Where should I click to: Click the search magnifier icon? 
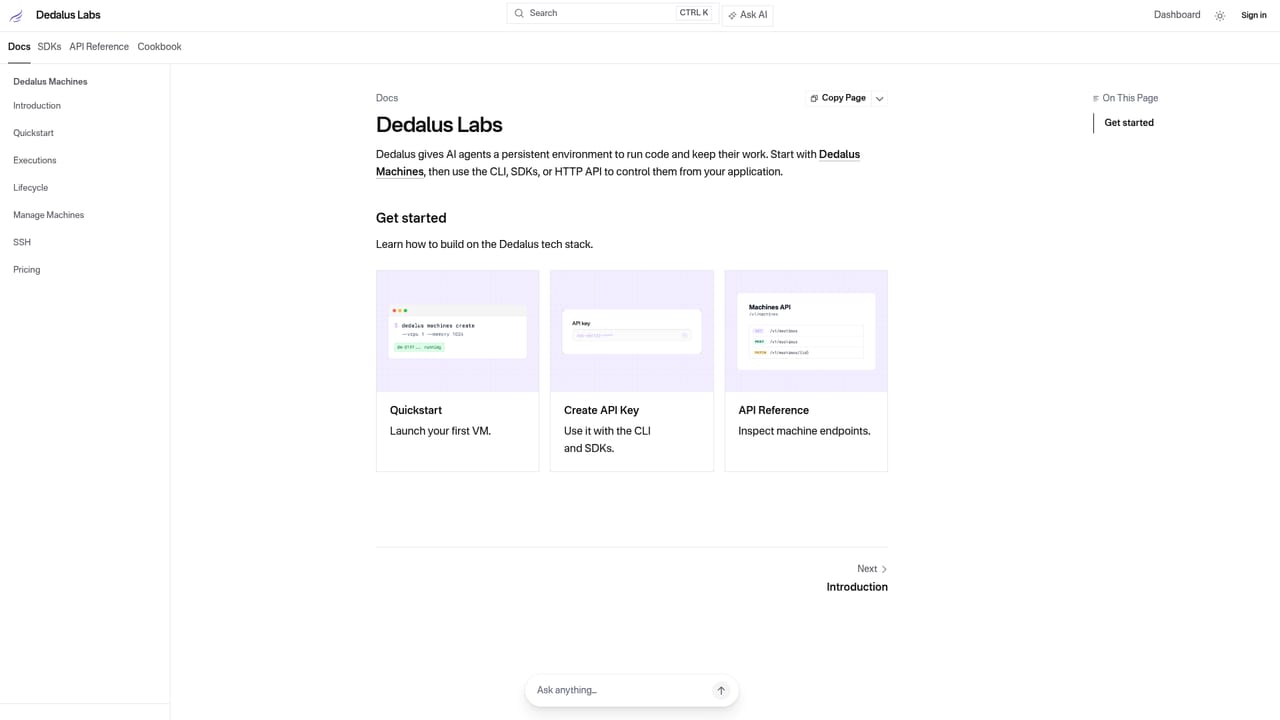pos(519,13)
